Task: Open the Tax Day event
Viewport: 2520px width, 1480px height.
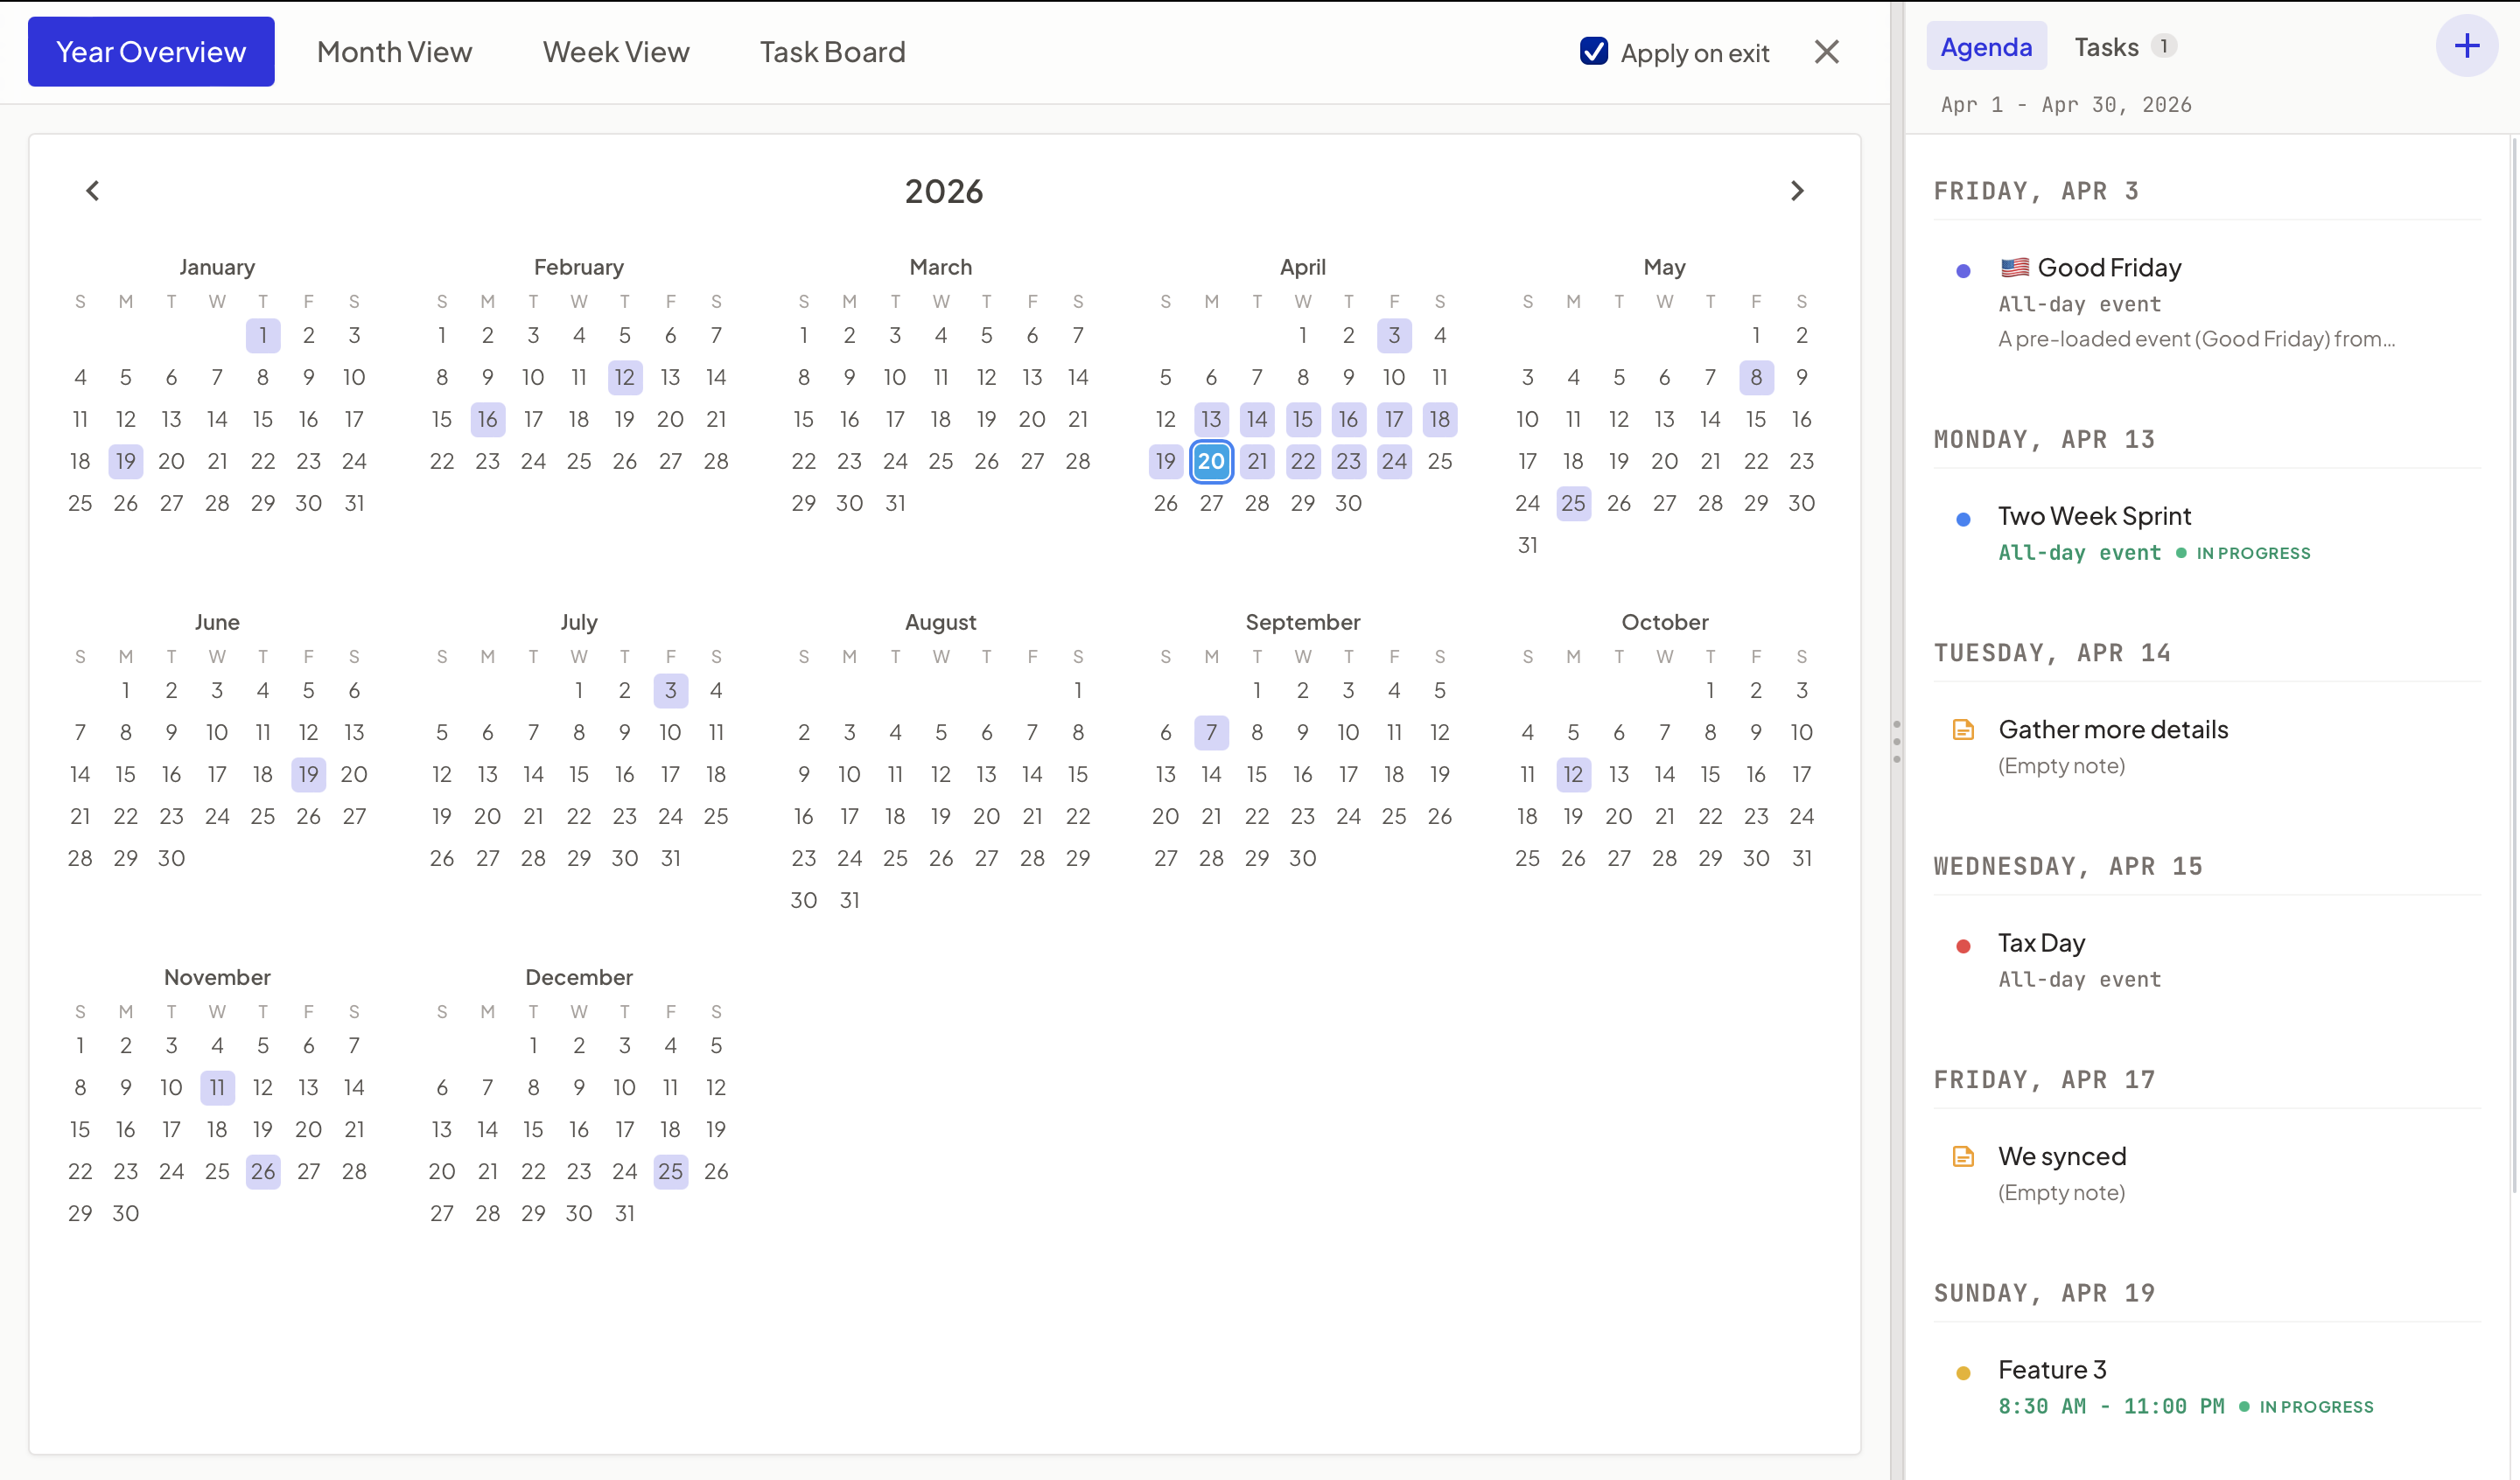Action: [x=2207, y=961]
